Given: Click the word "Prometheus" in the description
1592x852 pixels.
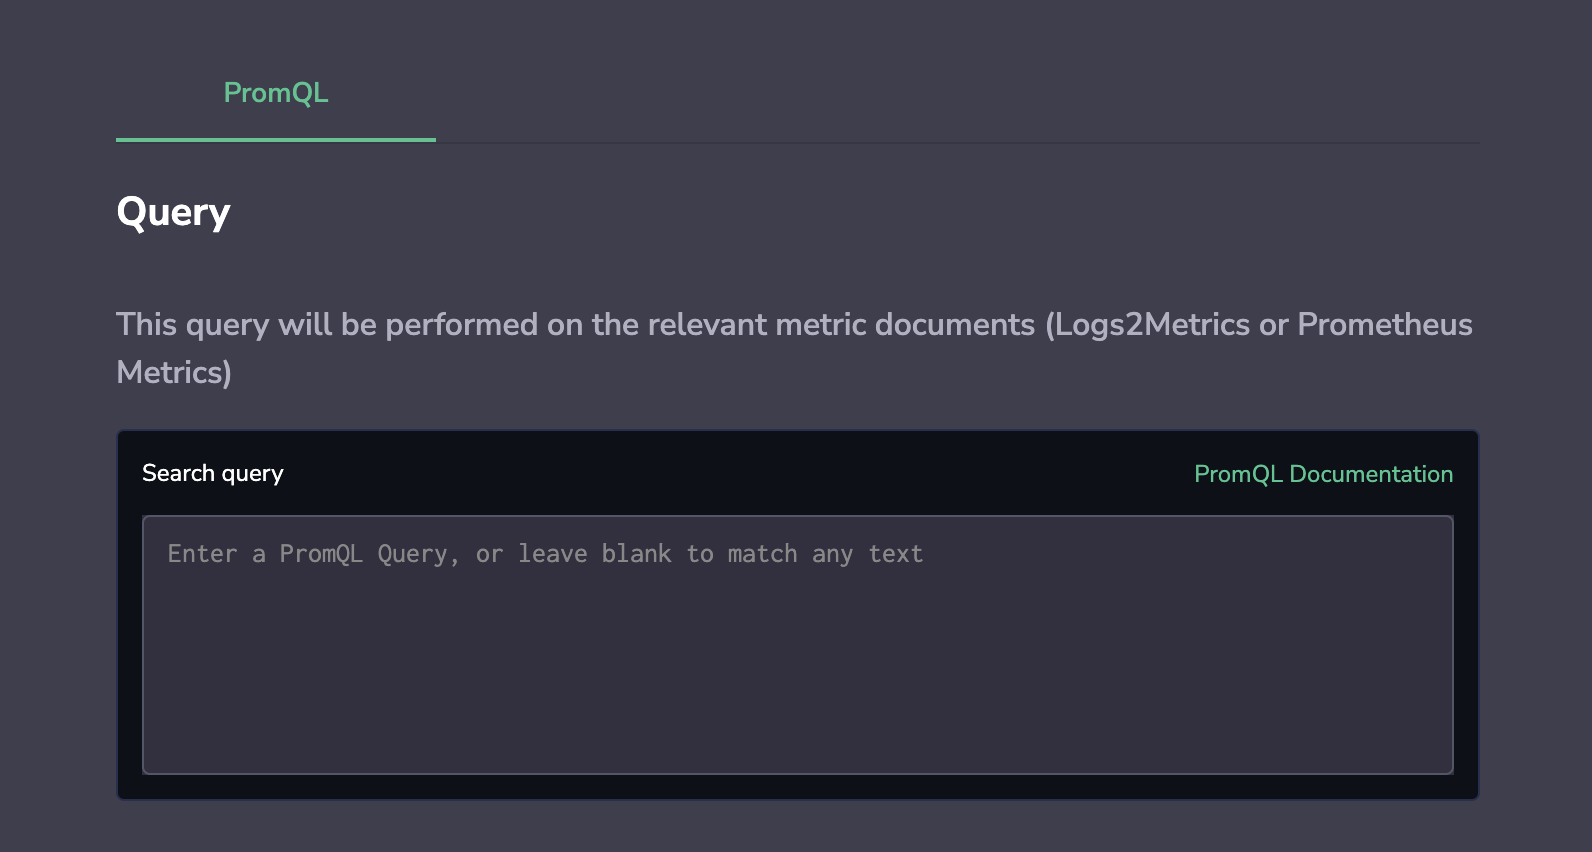Looking at the screenshot, I should pyautogui.click(x=1384, y=324).
